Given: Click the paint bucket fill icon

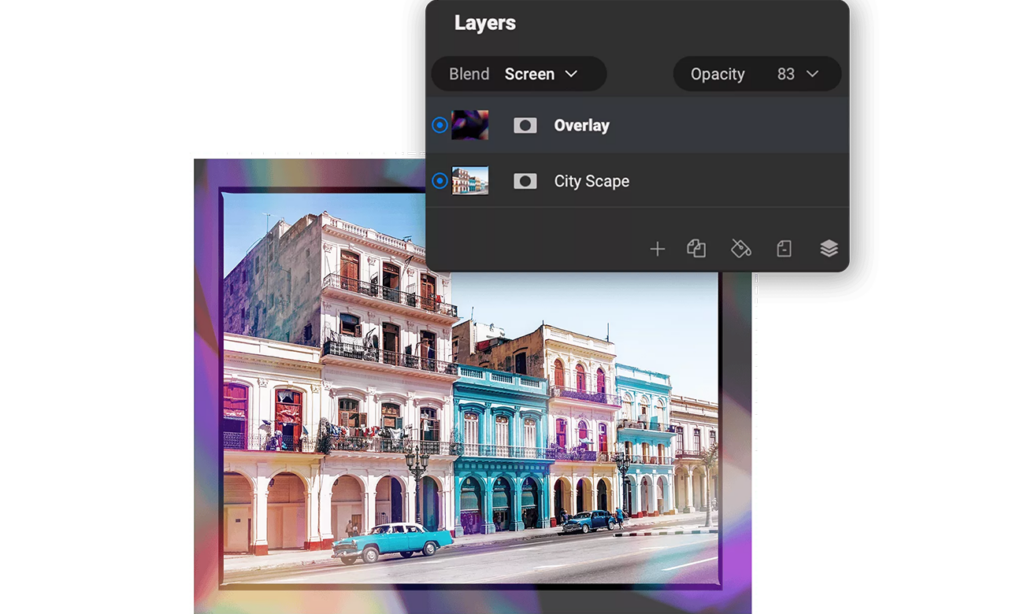Looking at the screenshot, I should pos(741,248).
